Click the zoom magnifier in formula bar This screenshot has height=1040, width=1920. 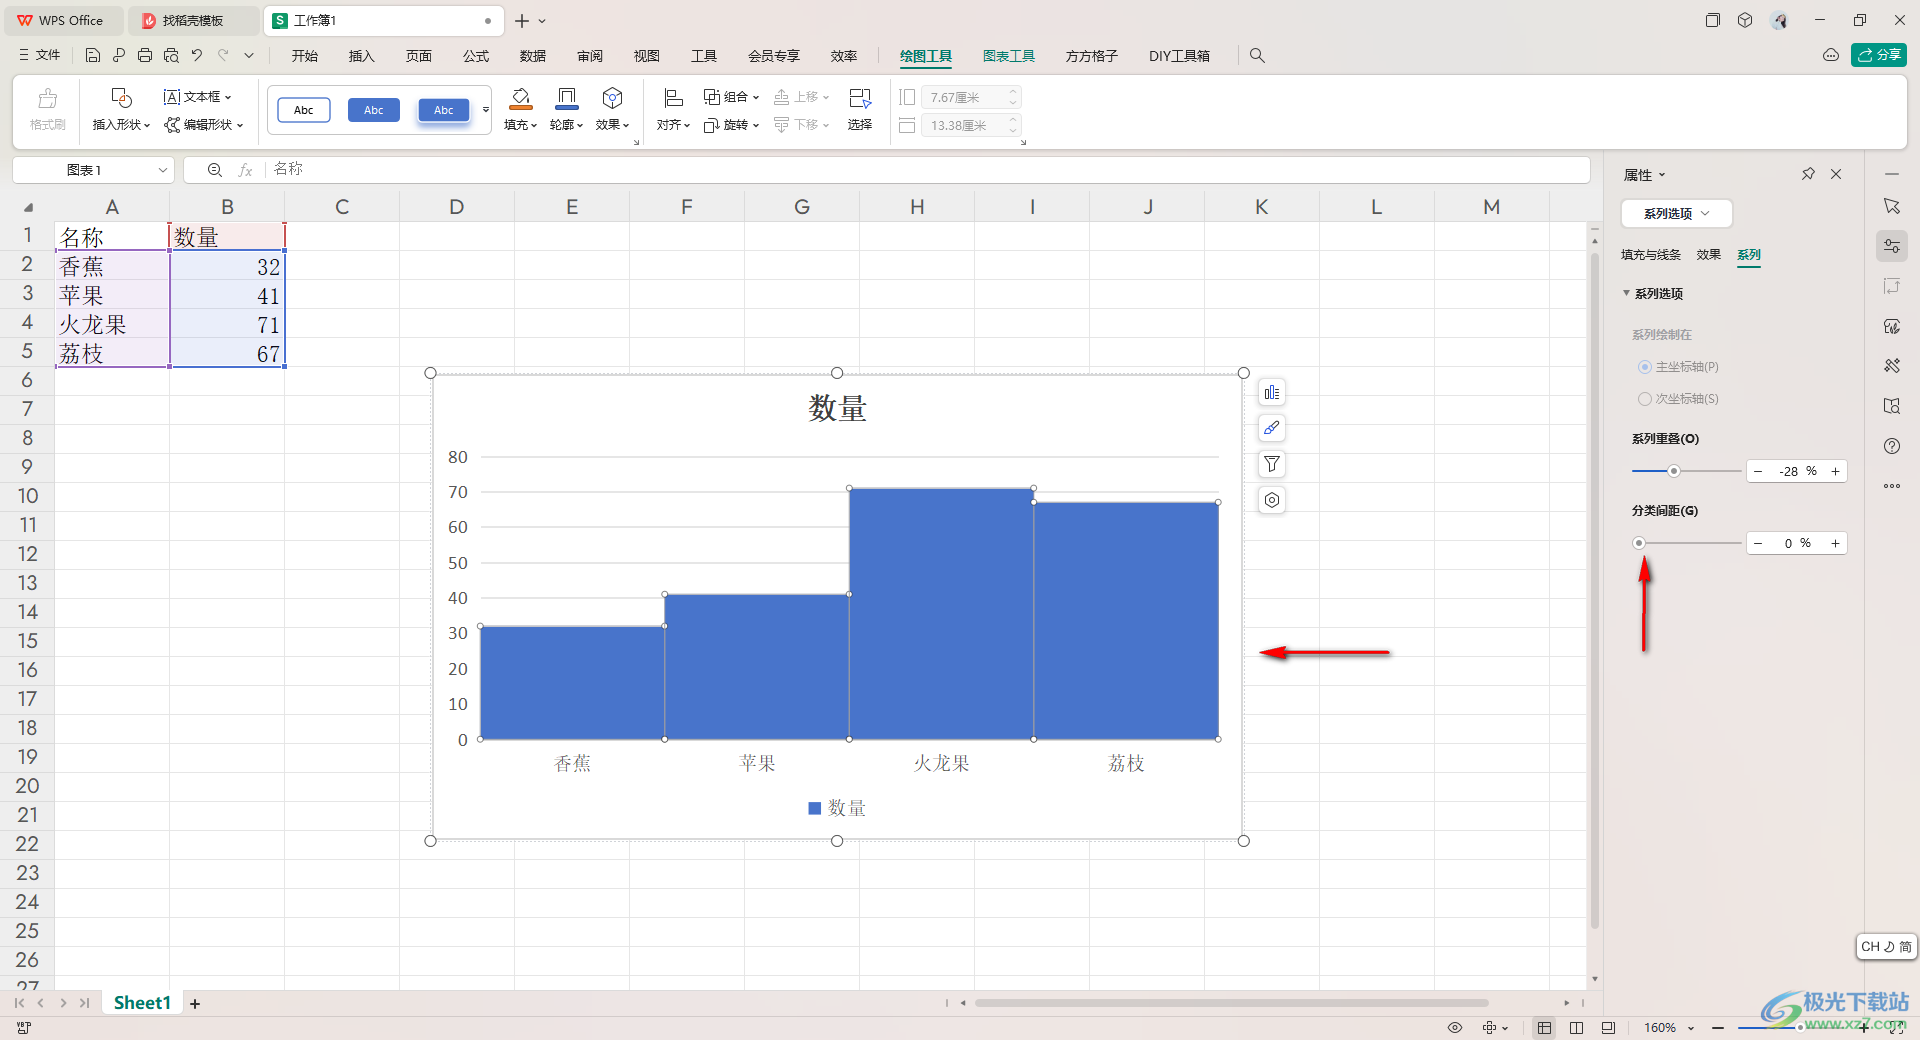click(x=214, y=170)
